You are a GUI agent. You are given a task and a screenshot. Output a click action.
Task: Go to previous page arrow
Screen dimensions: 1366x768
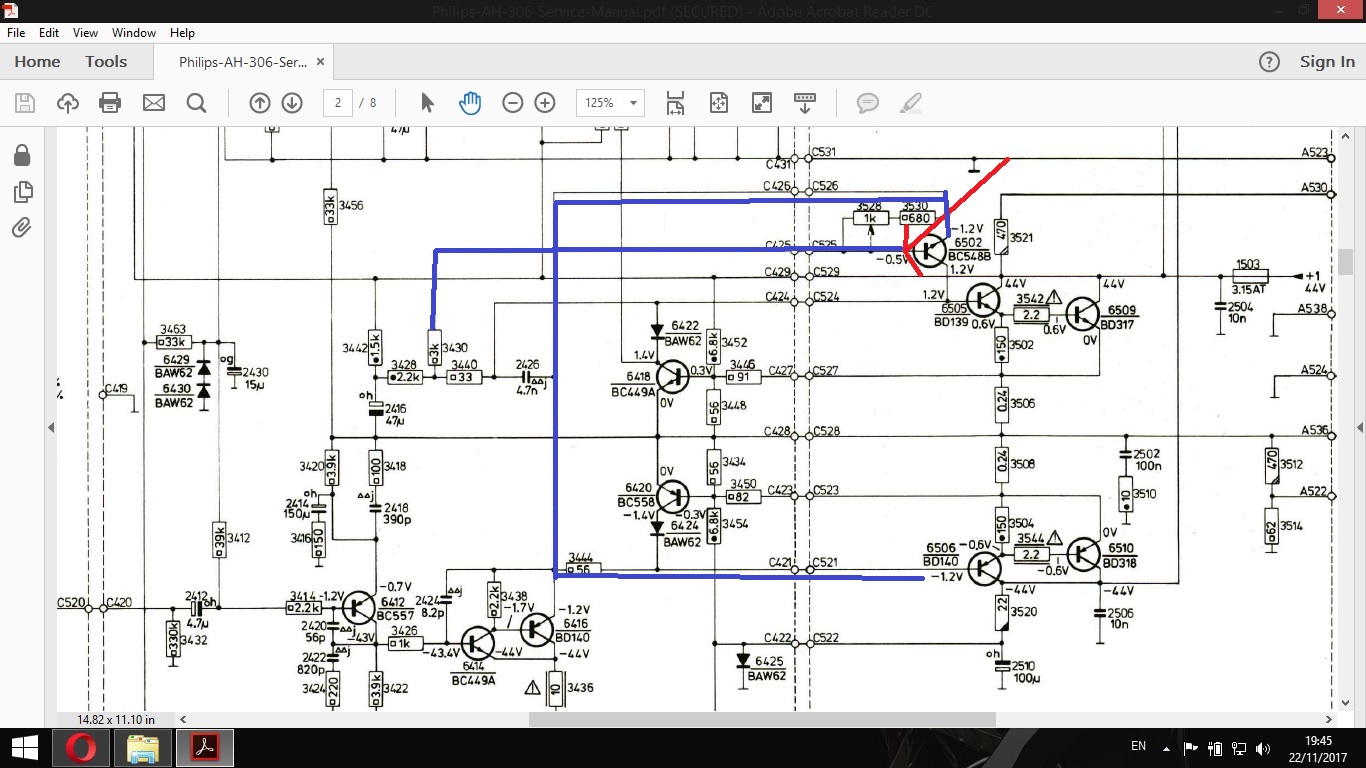click(260, 103)
